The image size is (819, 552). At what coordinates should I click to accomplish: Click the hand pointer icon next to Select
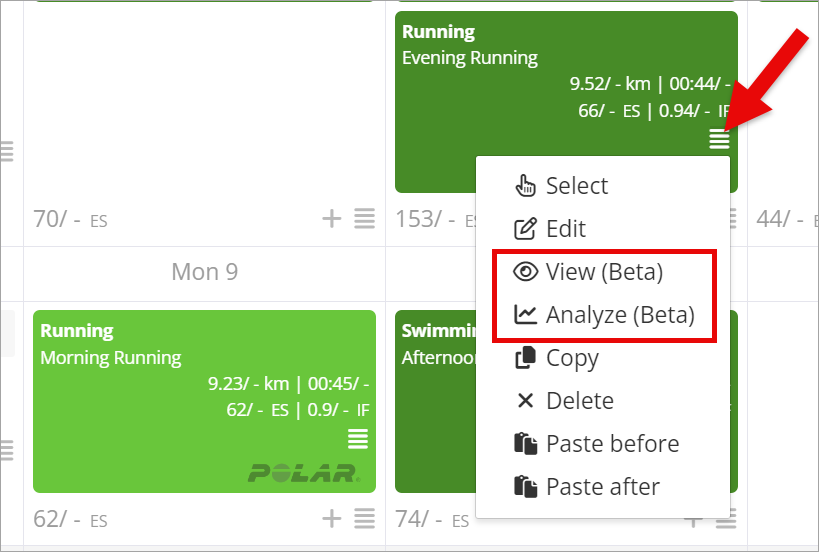[x=525, y=185]
